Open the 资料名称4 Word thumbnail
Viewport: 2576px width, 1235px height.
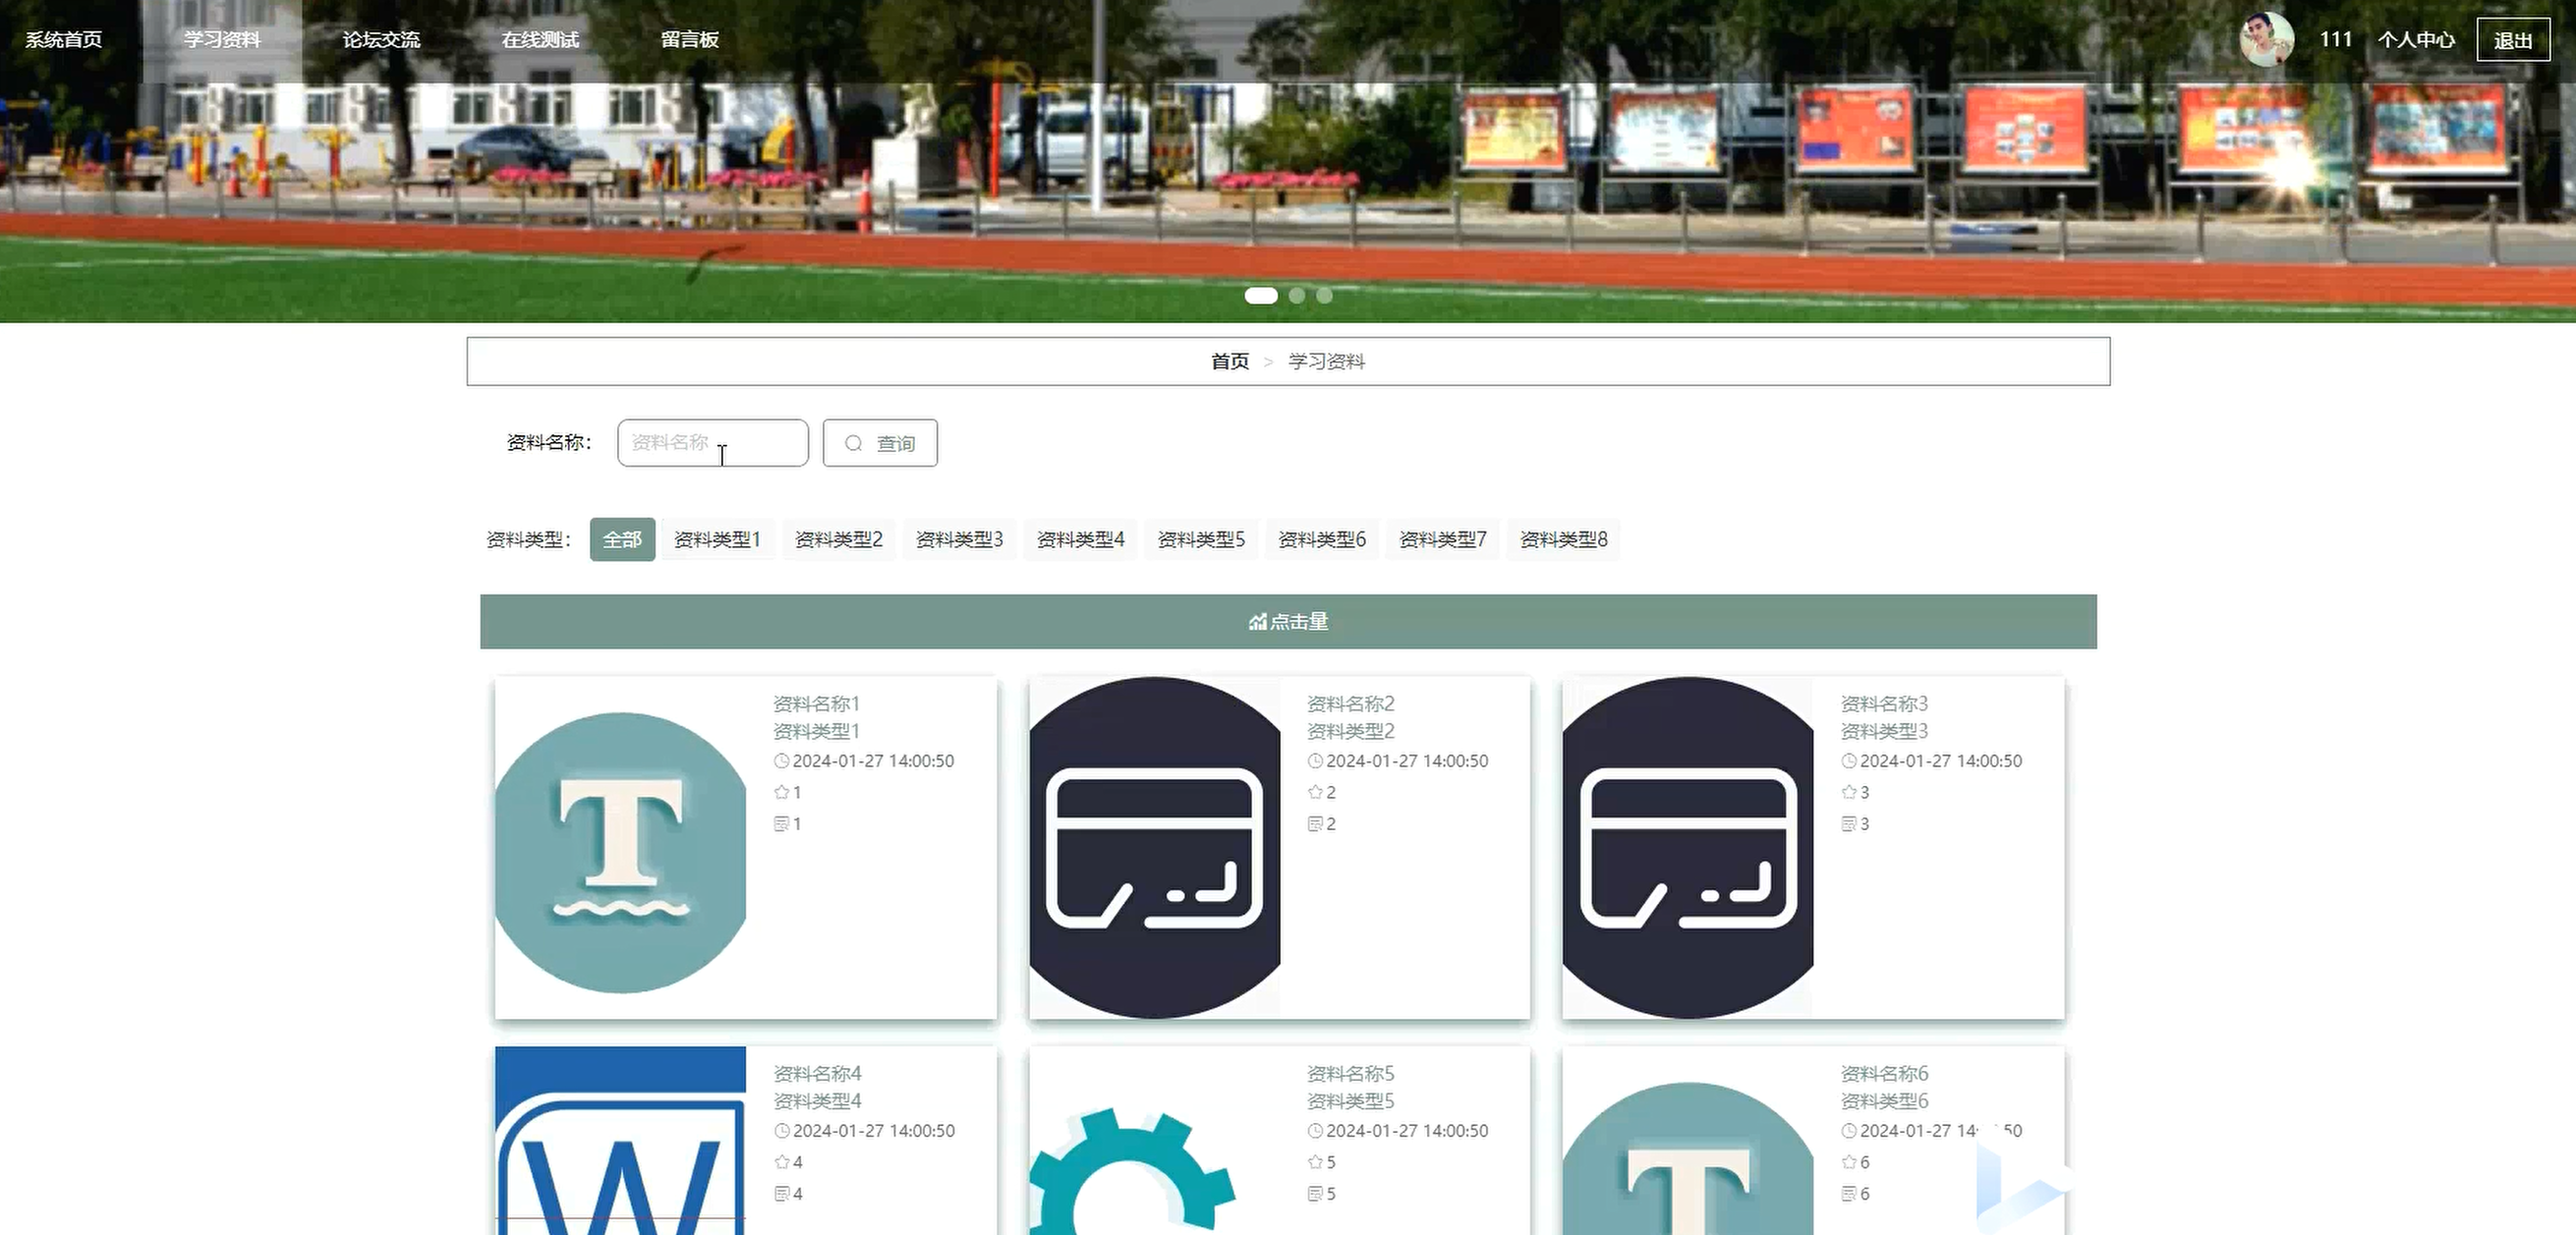(x=621, y=1141)
